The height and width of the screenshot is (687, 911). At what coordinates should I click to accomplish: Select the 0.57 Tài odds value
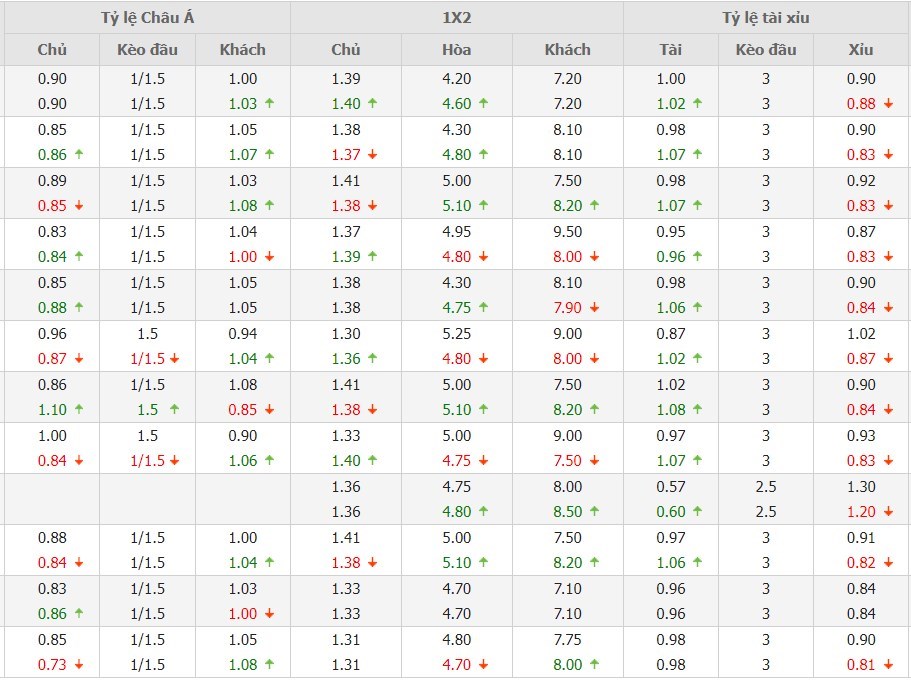[671, 486]
